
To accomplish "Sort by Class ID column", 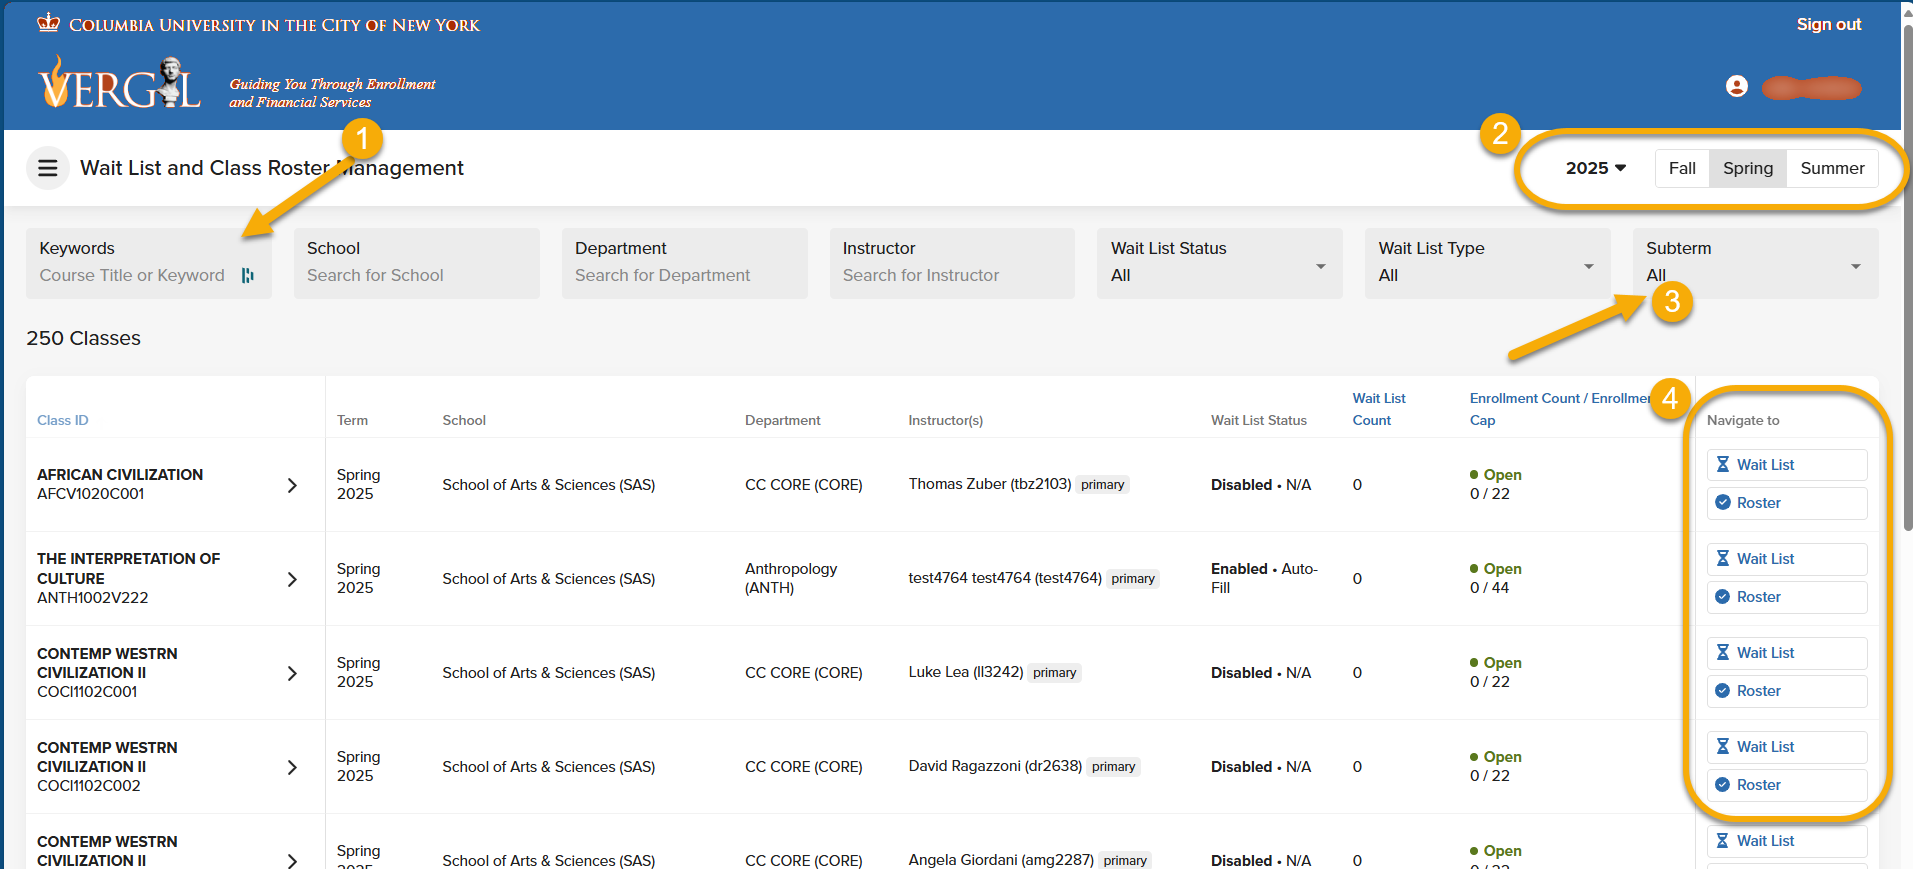I will [63, 420].
